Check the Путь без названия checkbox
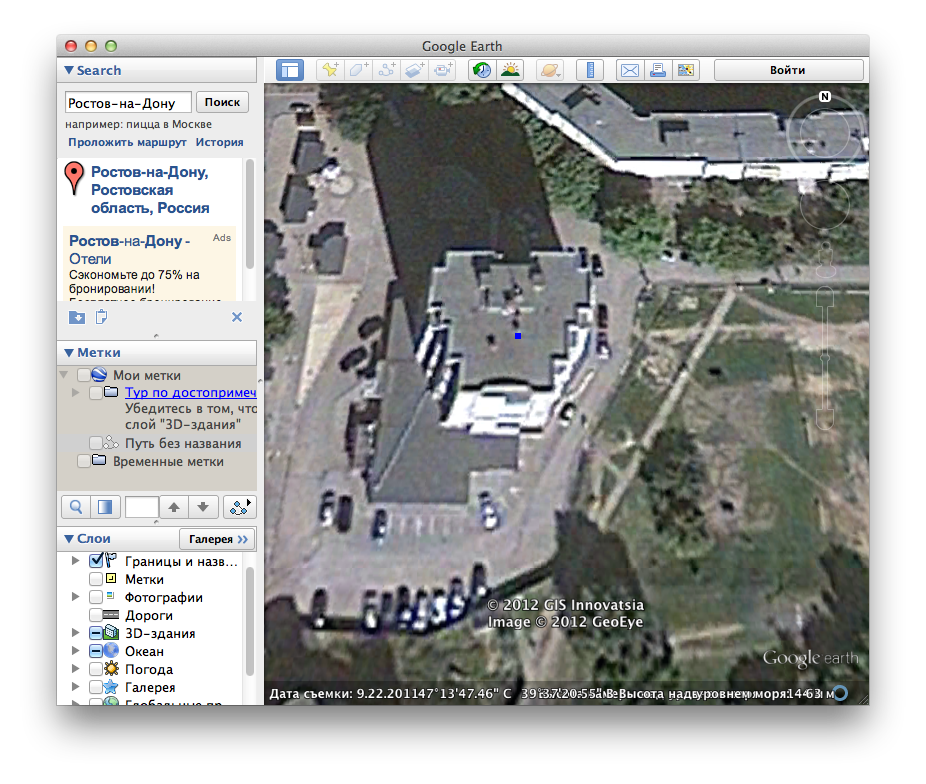This screenshot has height=784, width=926. [96, 443]
